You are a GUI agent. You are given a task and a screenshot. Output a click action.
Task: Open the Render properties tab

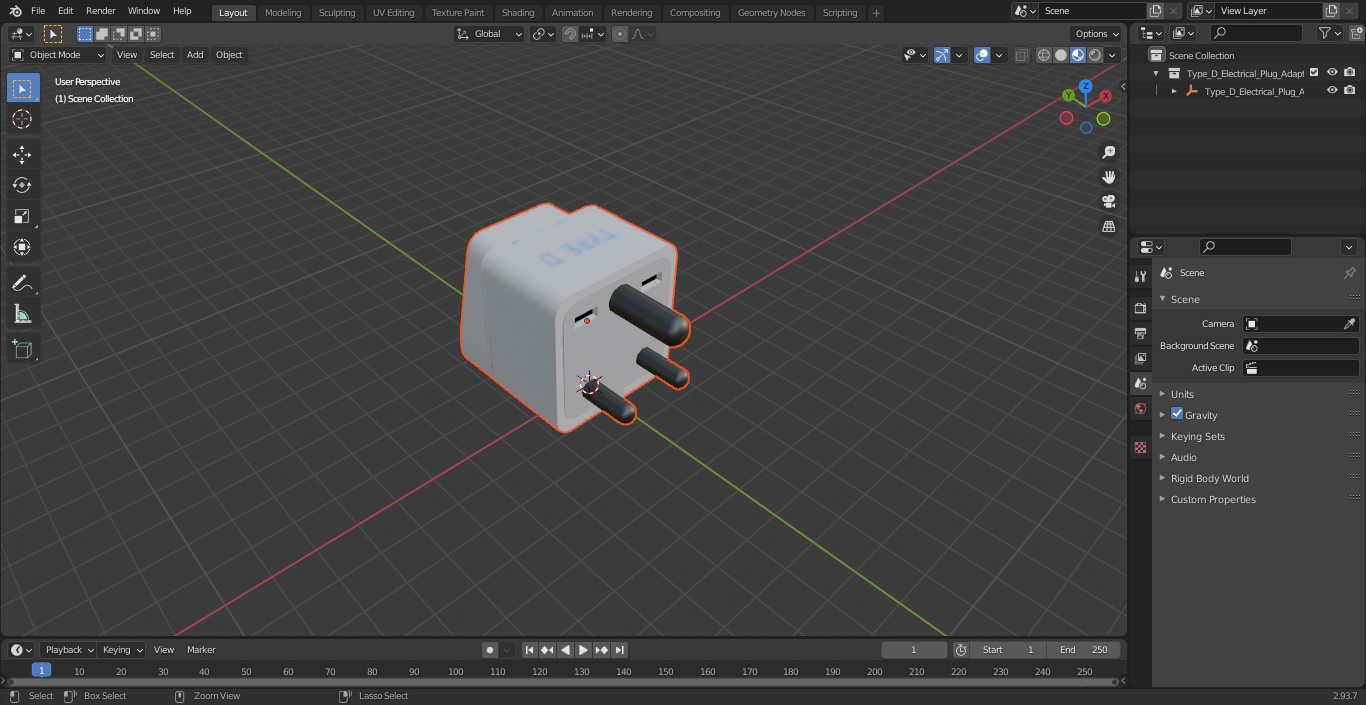pyautogui.click(x=1140, y=308)
